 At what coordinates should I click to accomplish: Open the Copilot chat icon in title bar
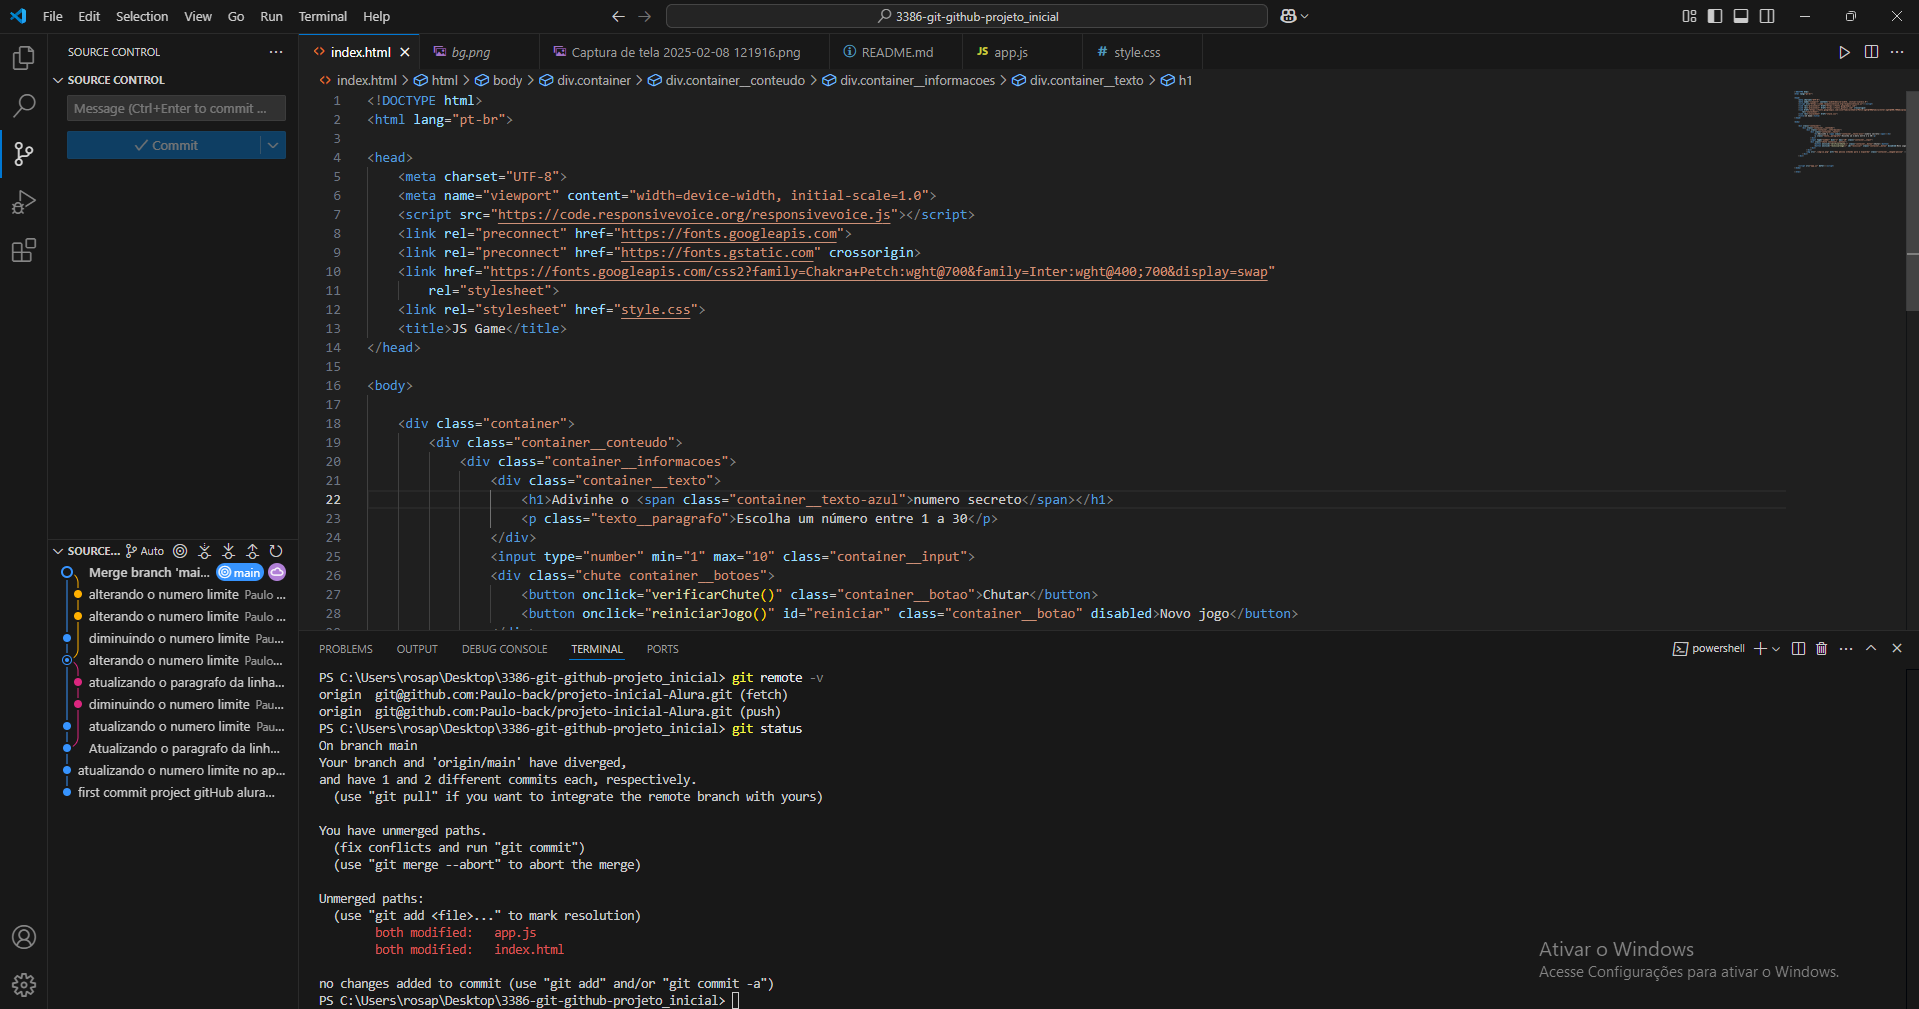(1288, 16)
